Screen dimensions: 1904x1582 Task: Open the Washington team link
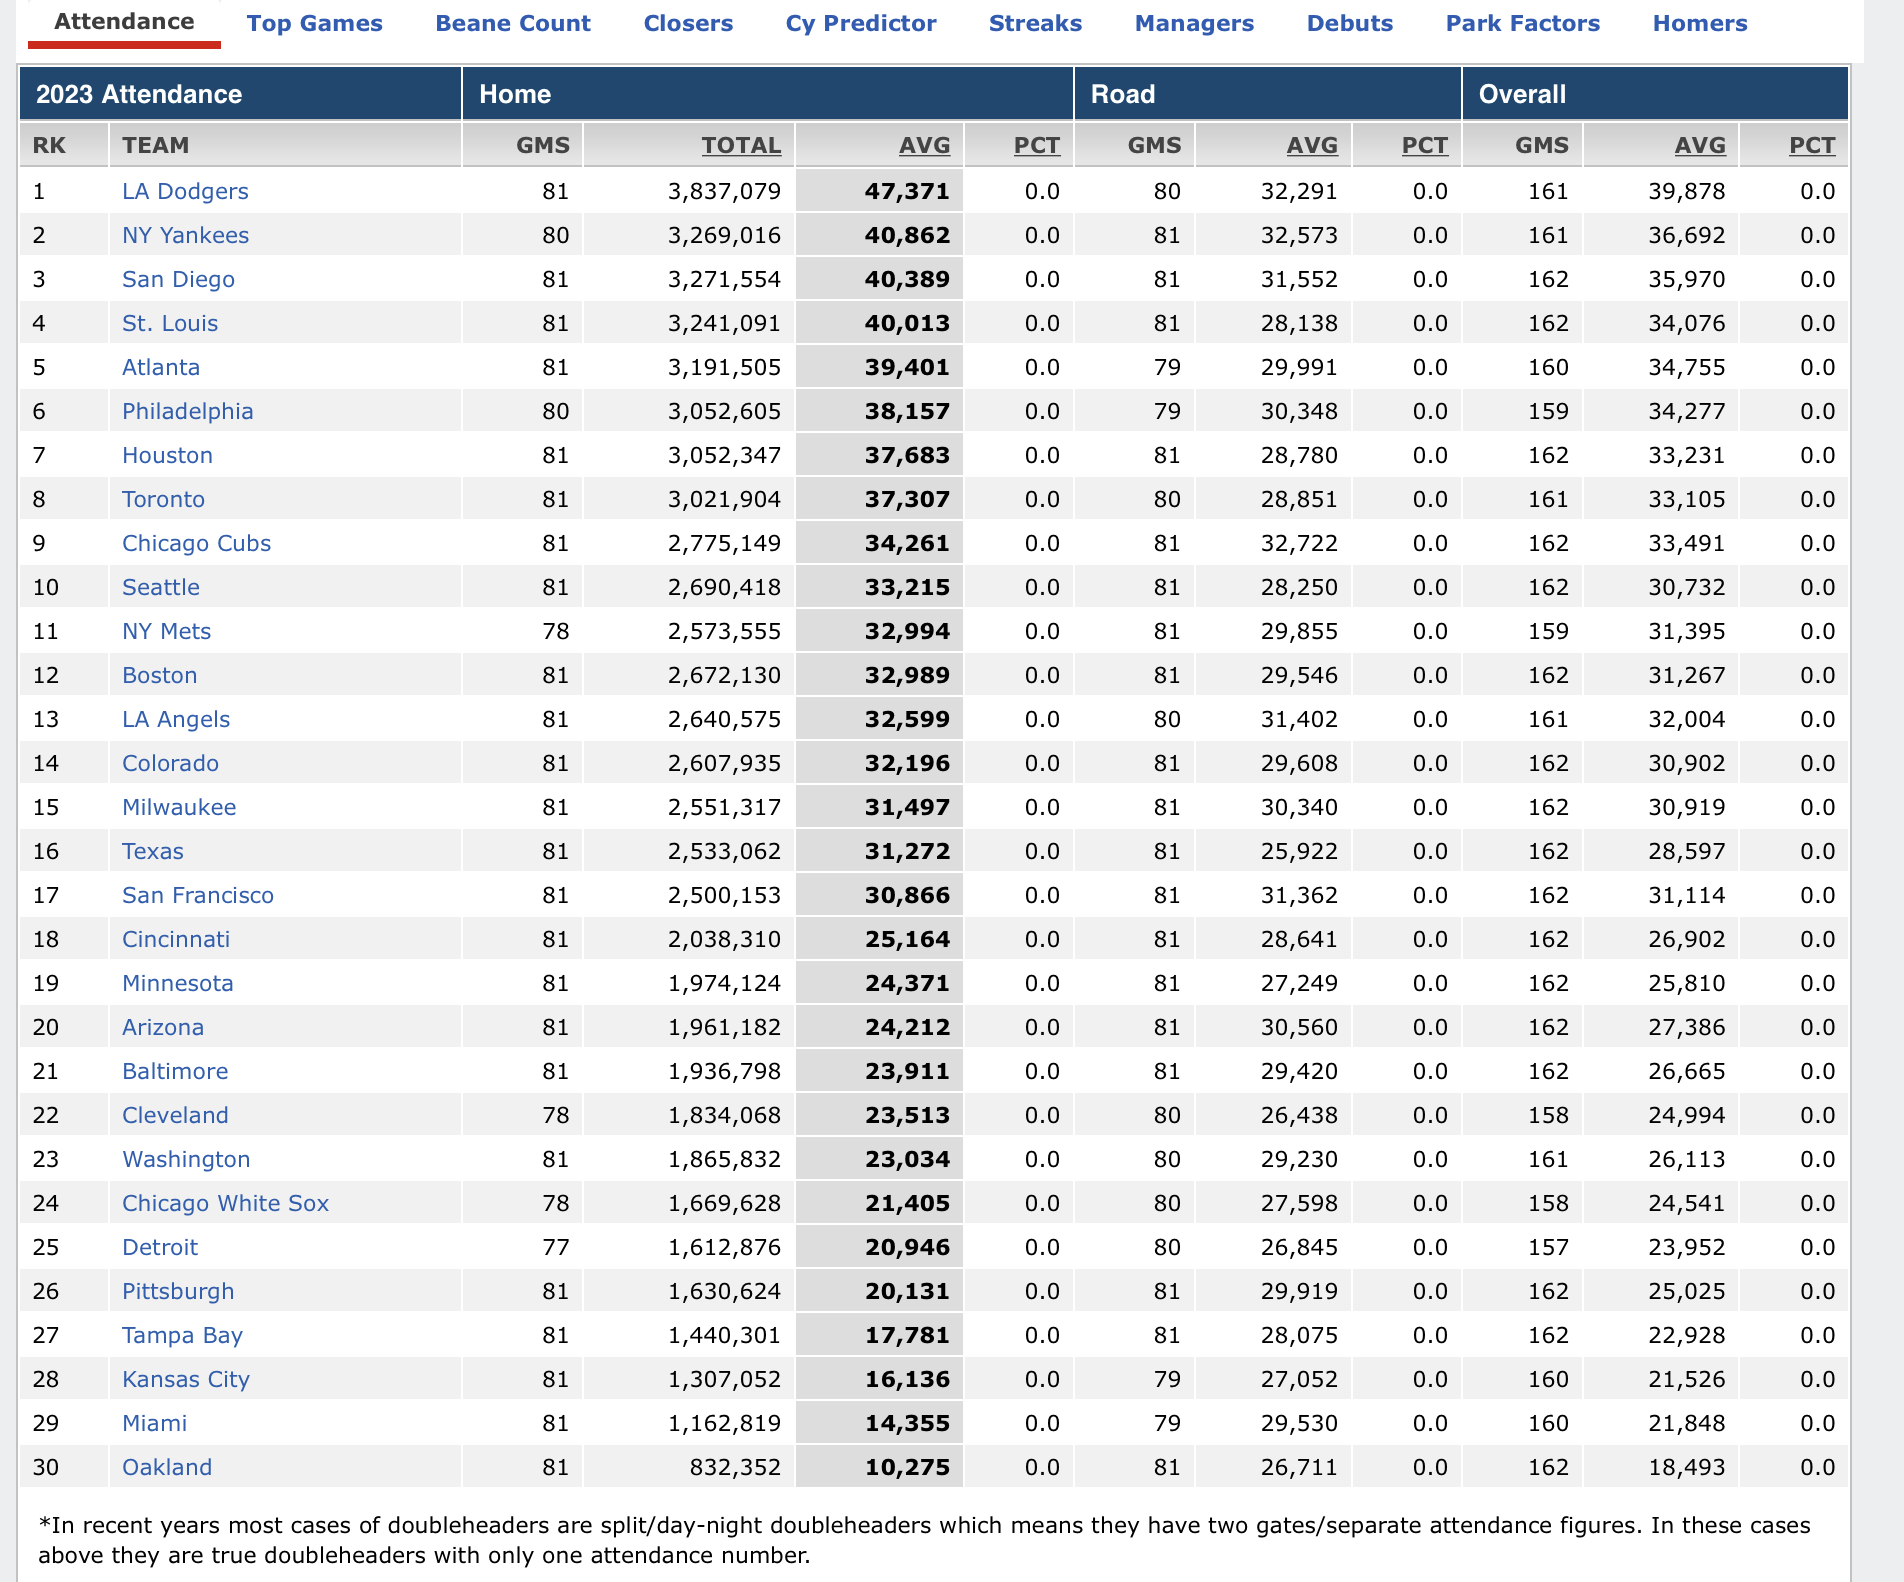pos(186,1159)
